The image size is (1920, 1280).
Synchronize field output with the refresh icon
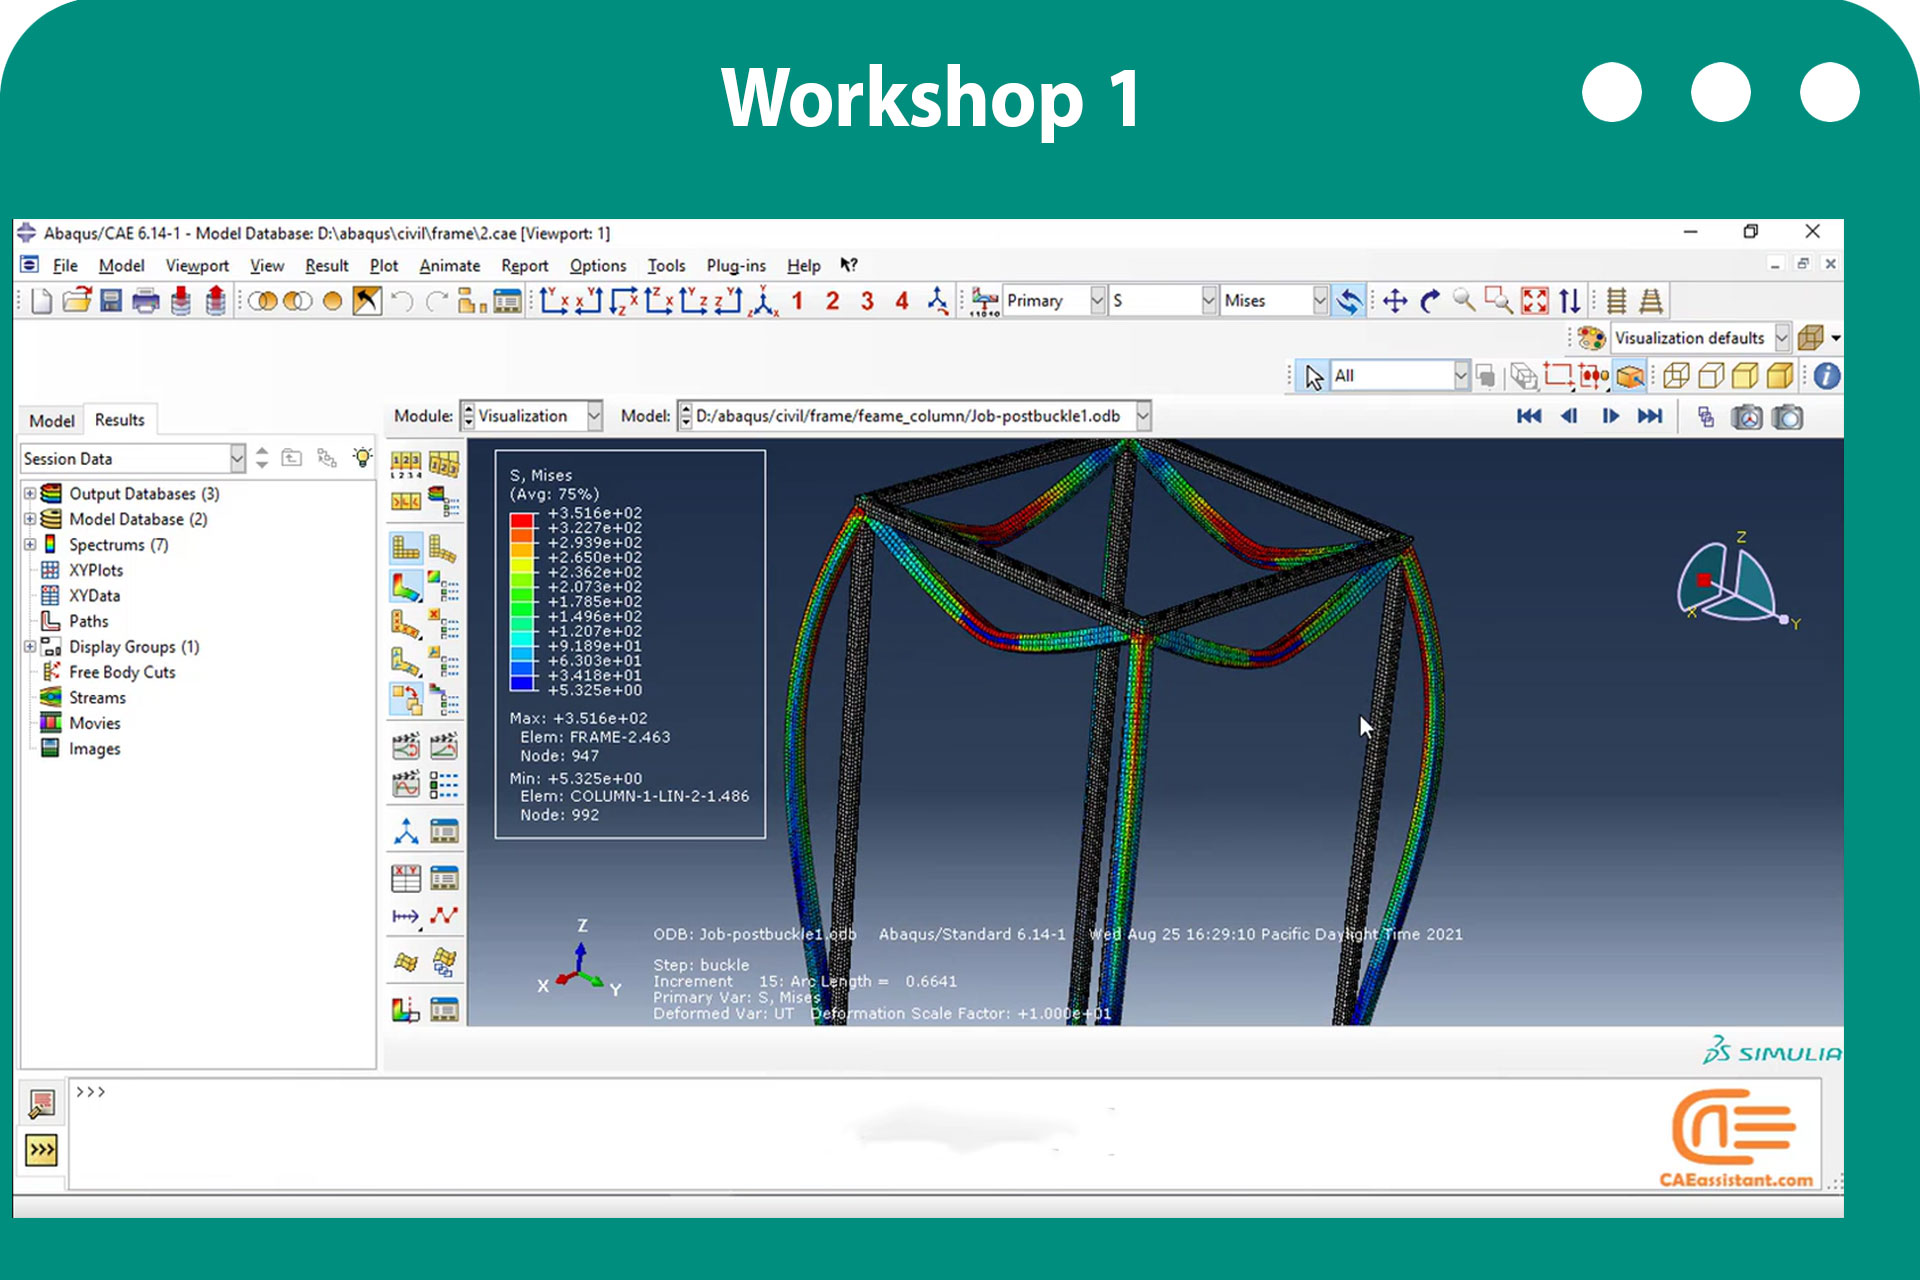click(1349, 301)
